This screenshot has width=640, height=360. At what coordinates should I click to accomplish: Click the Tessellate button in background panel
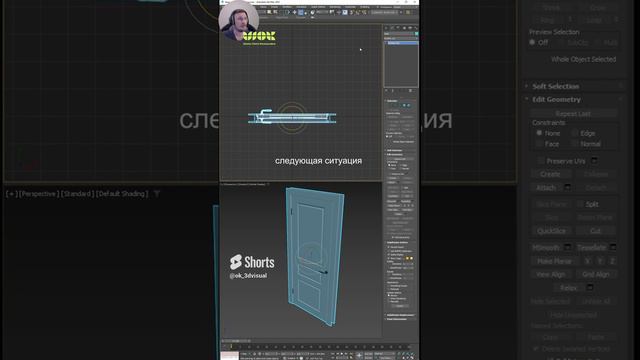[591, 247]
